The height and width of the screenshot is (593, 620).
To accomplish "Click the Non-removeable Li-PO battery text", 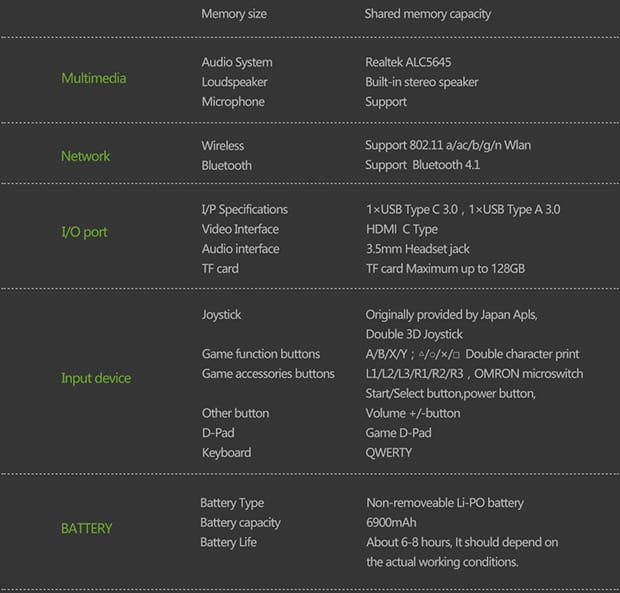I will point(444,503).
